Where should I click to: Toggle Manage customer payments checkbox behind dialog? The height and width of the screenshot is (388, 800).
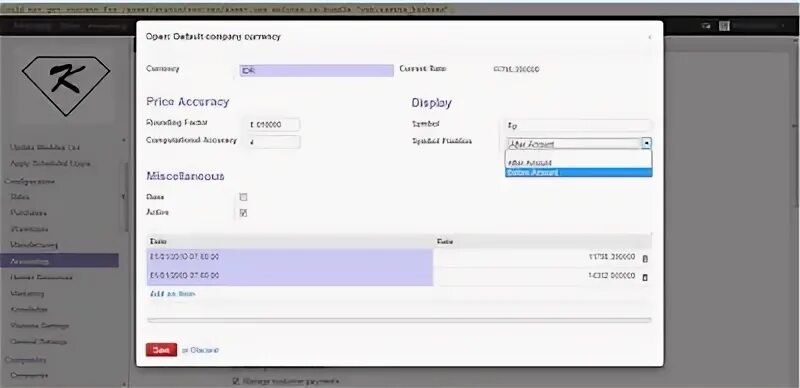coord(236,381)
